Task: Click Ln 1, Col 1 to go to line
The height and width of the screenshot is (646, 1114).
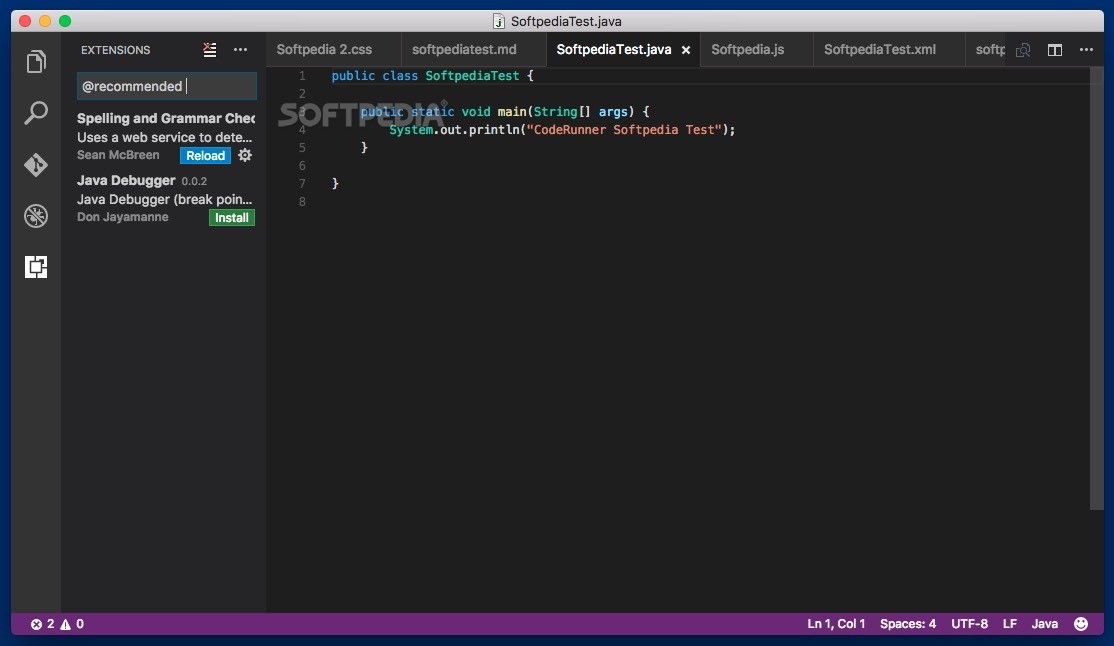Action: 836,624
